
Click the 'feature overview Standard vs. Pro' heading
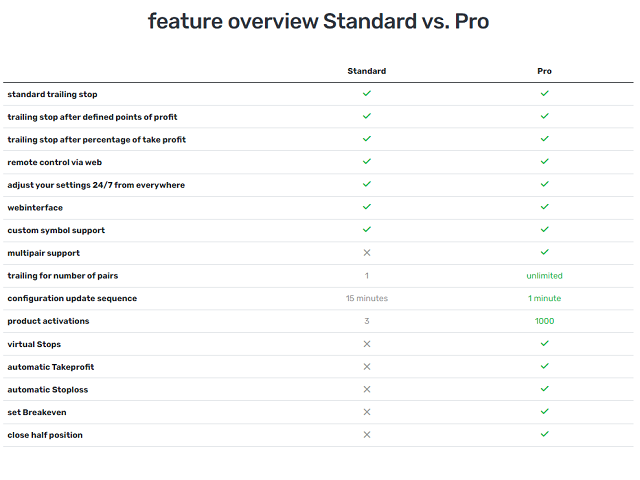tap(318, 21)
